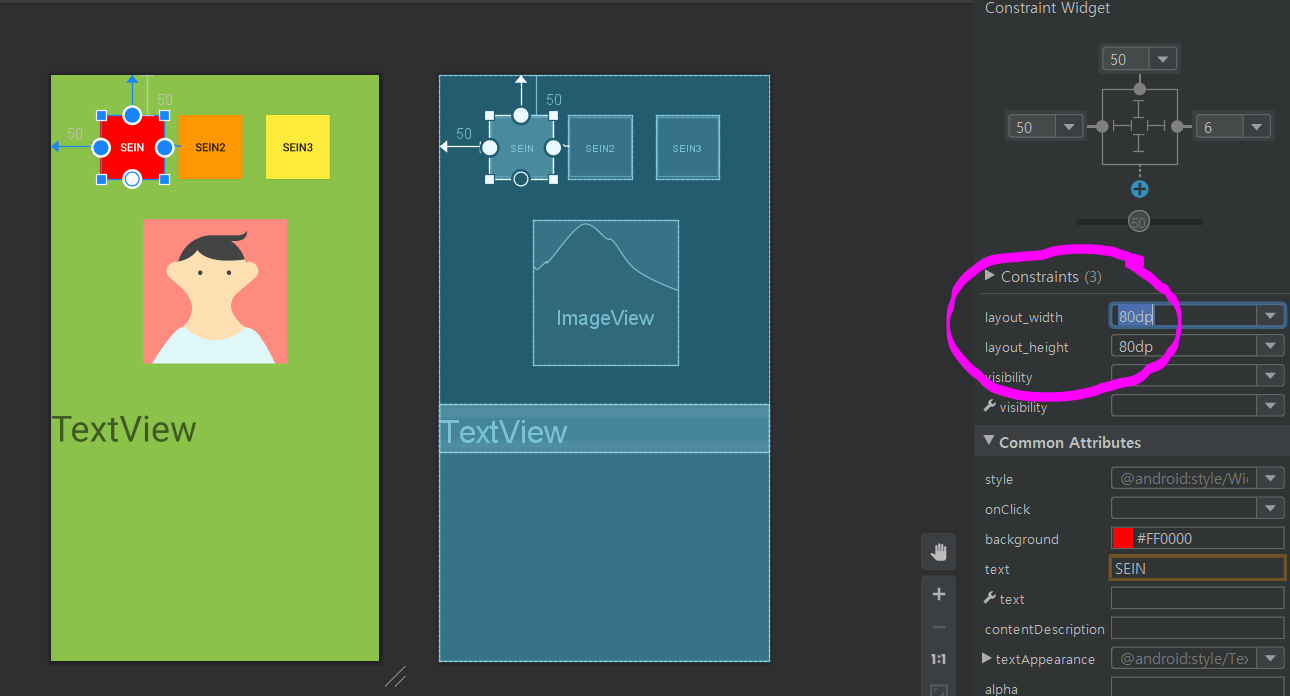Click the horizontal bias slider knob
The height and width of the screenshot is (696, 1290).
1138,222
